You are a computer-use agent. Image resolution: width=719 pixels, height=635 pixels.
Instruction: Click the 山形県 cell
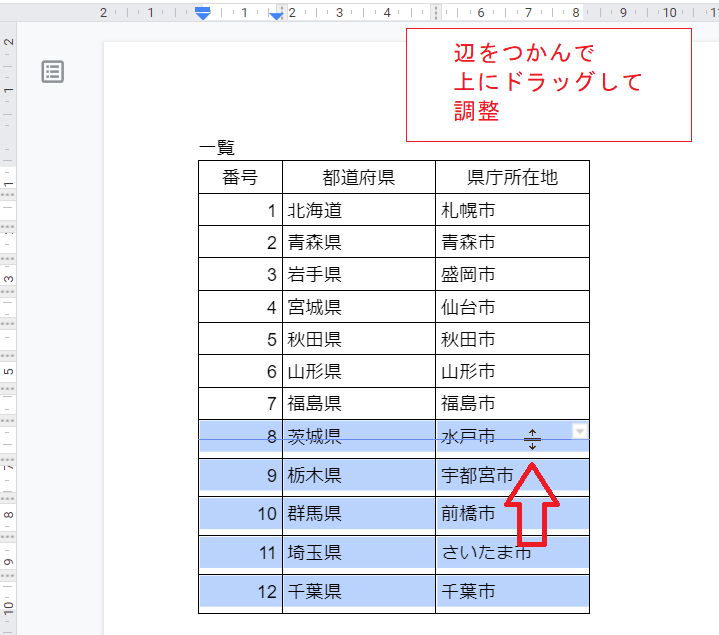point(359,371)
